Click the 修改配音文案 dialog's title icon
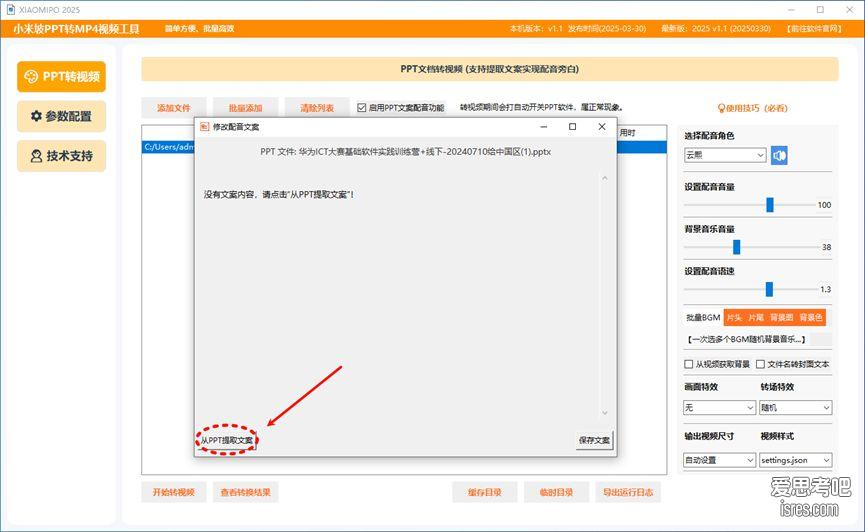 [204, 126]
